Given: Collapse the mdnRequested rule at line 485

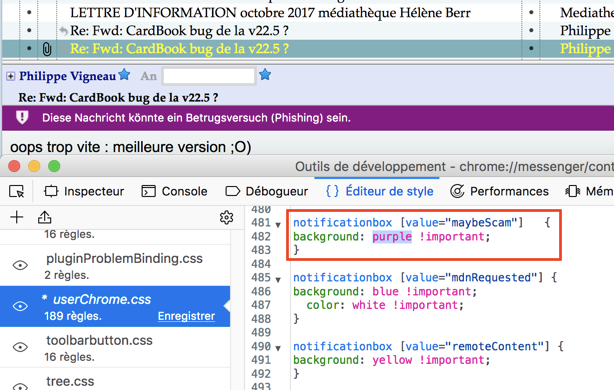Looking at the screenshot, I should tap(278, 280).
